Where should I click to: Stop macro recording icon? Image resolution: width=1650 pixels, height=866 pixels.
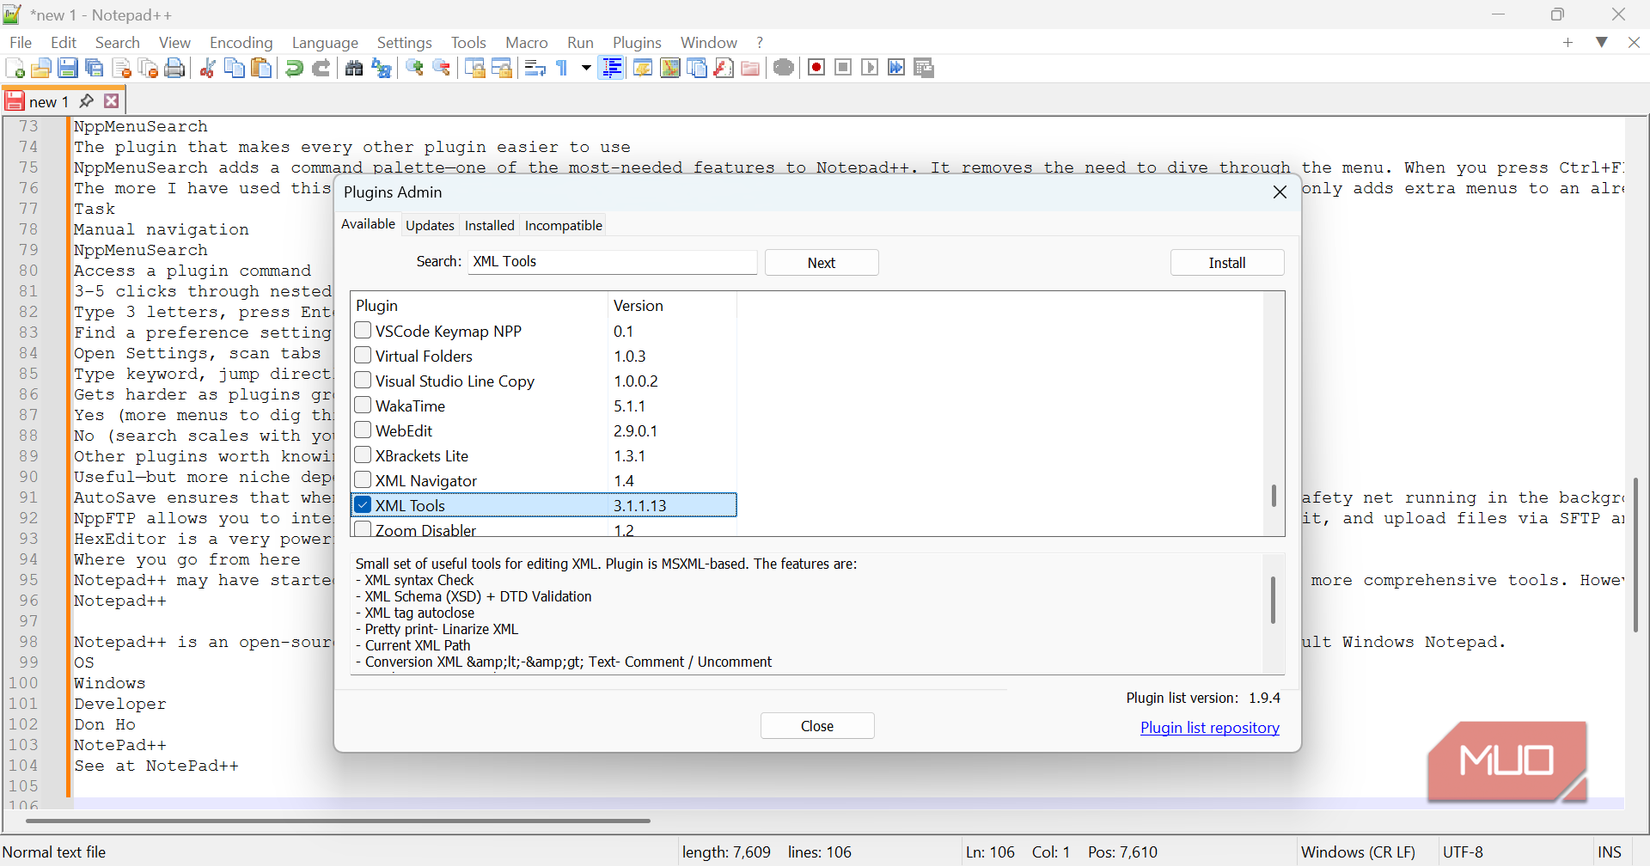pyautogui.click(x=843, y=68)
